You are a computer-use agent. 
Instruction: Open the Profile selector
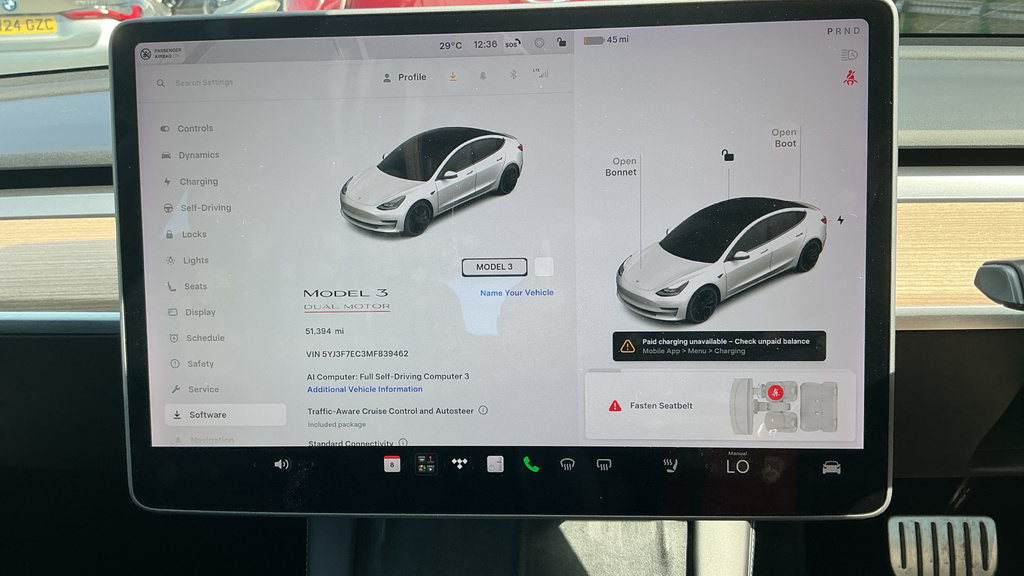(404, 77)
